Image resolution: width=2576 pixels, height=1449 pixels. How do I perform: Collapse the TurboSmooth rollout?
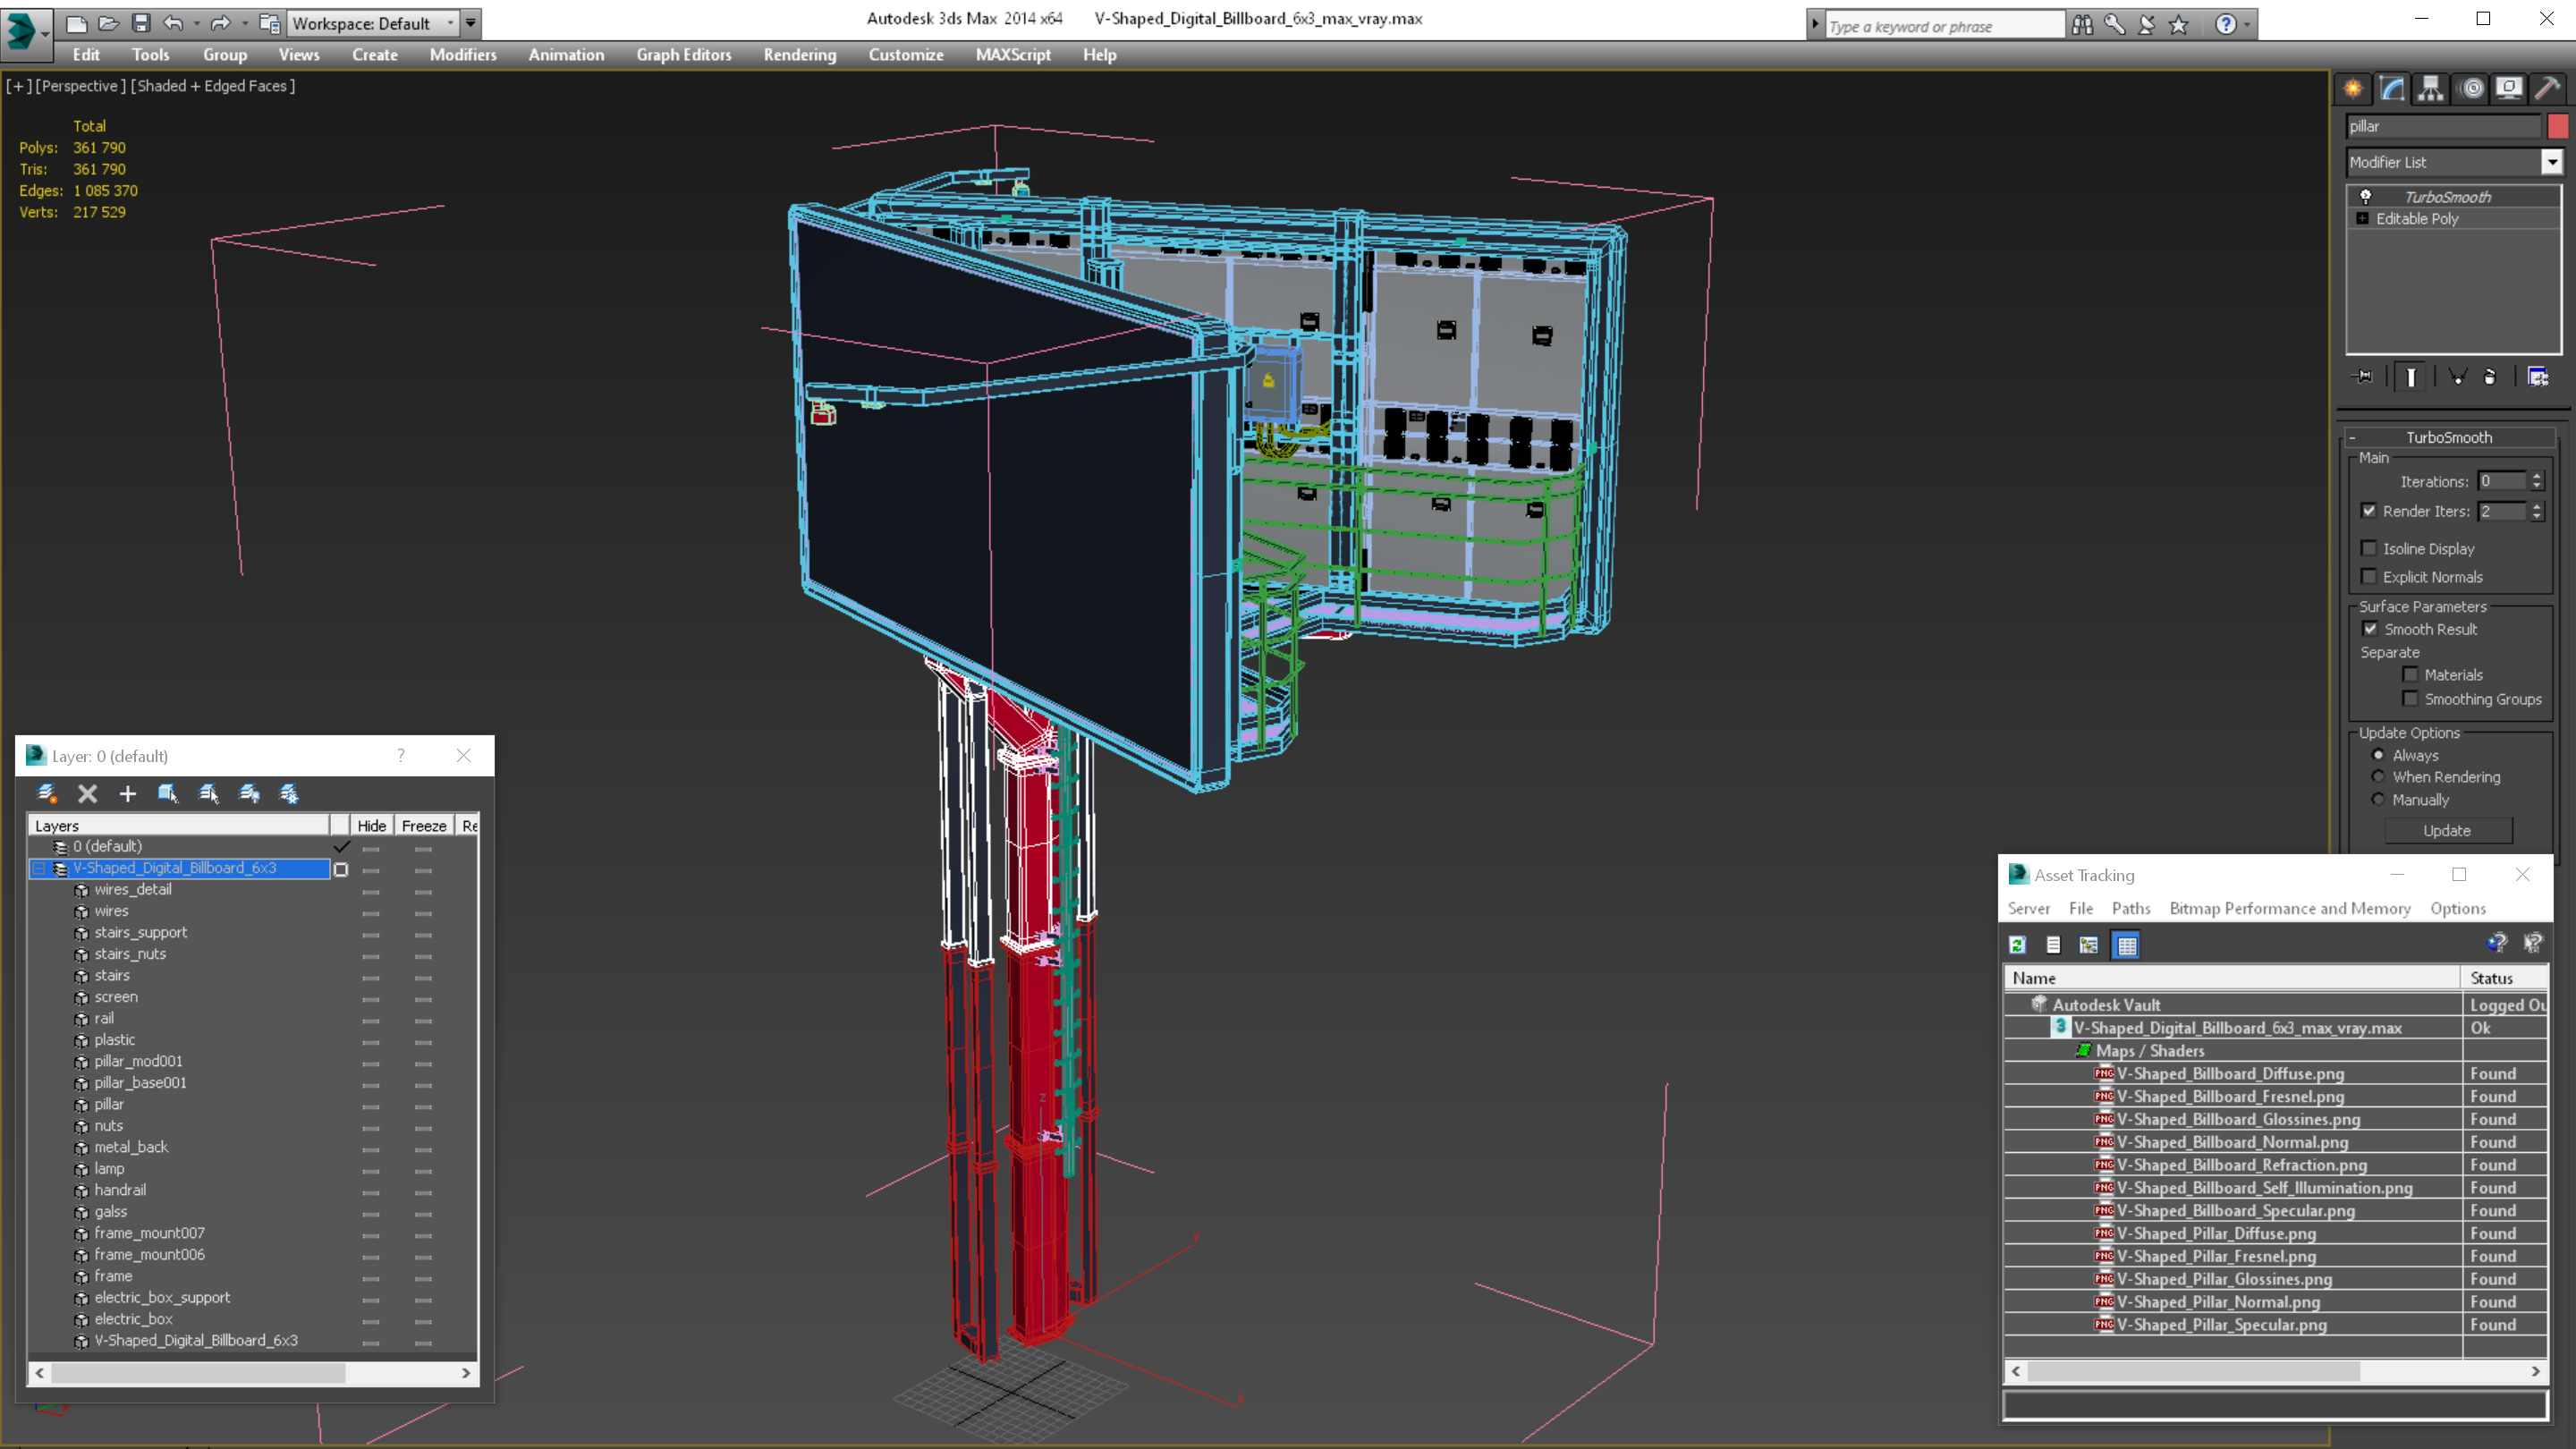tap(2353, 437)
